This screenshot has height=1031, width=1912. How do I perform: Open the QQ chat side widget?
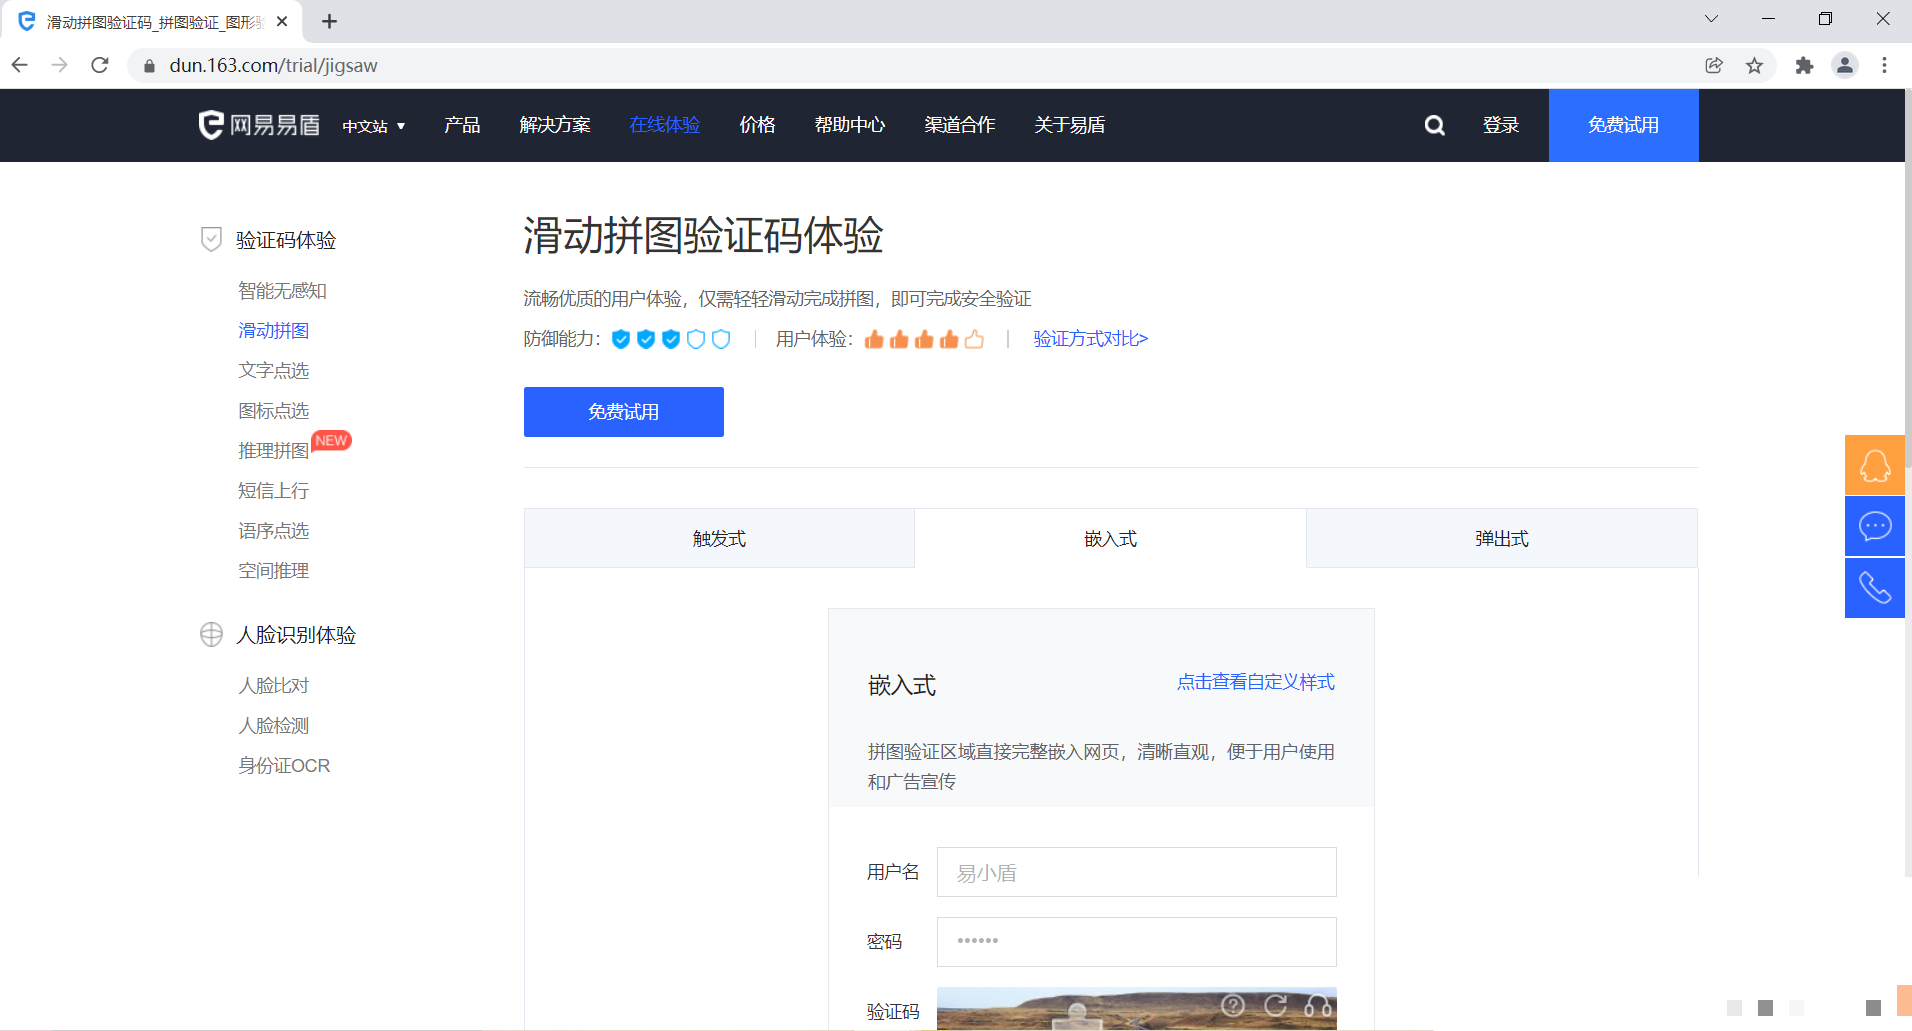point(1874,465)
